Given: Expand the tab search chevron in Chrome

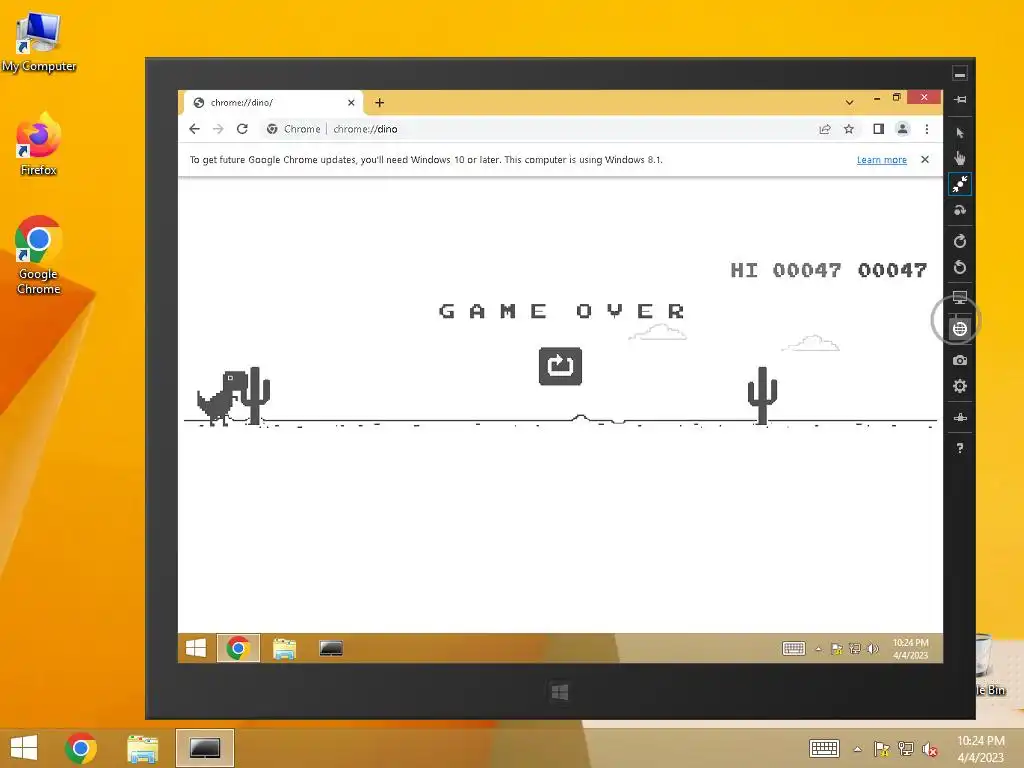Looking at the screenshot, I should [849, 103].
